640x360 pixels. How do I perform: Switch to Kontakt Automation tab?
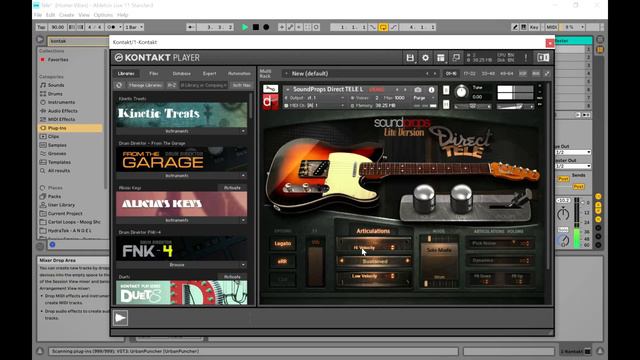pos(239,73)
